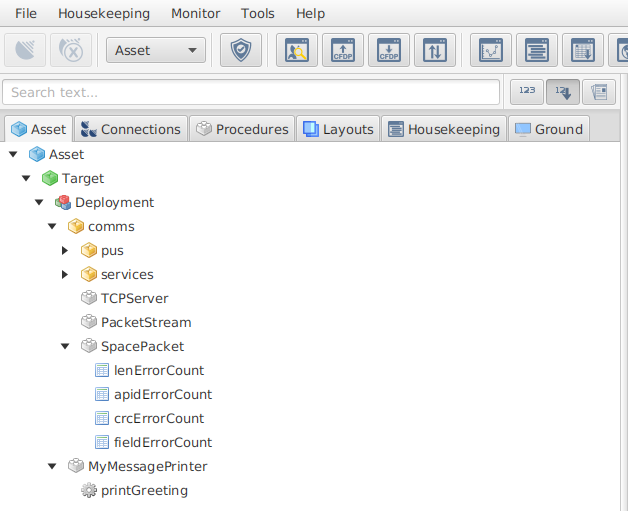Expand the pus tree node
Viewport: 628px width, 511px height.
point(65,250)
